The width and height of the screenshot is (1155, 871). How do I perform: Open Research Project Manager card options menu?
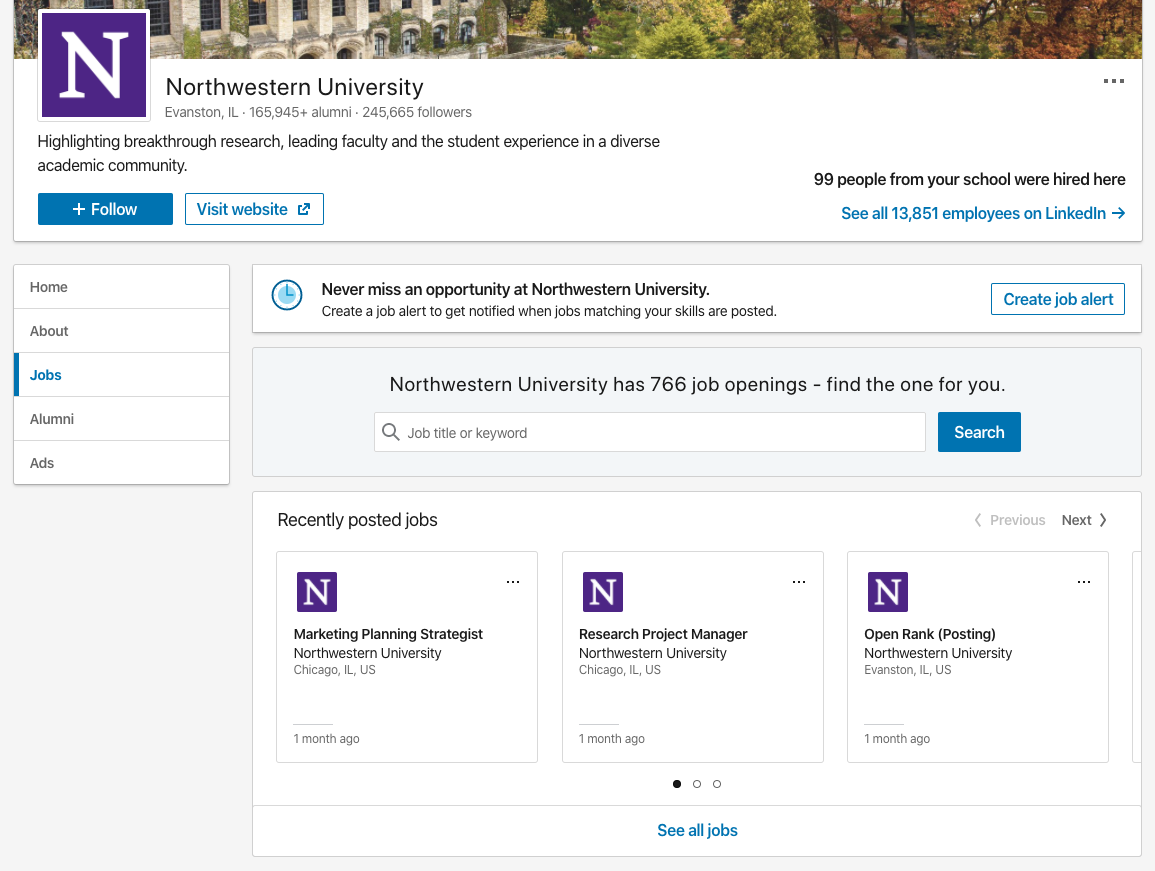click(x=798, y=582)
